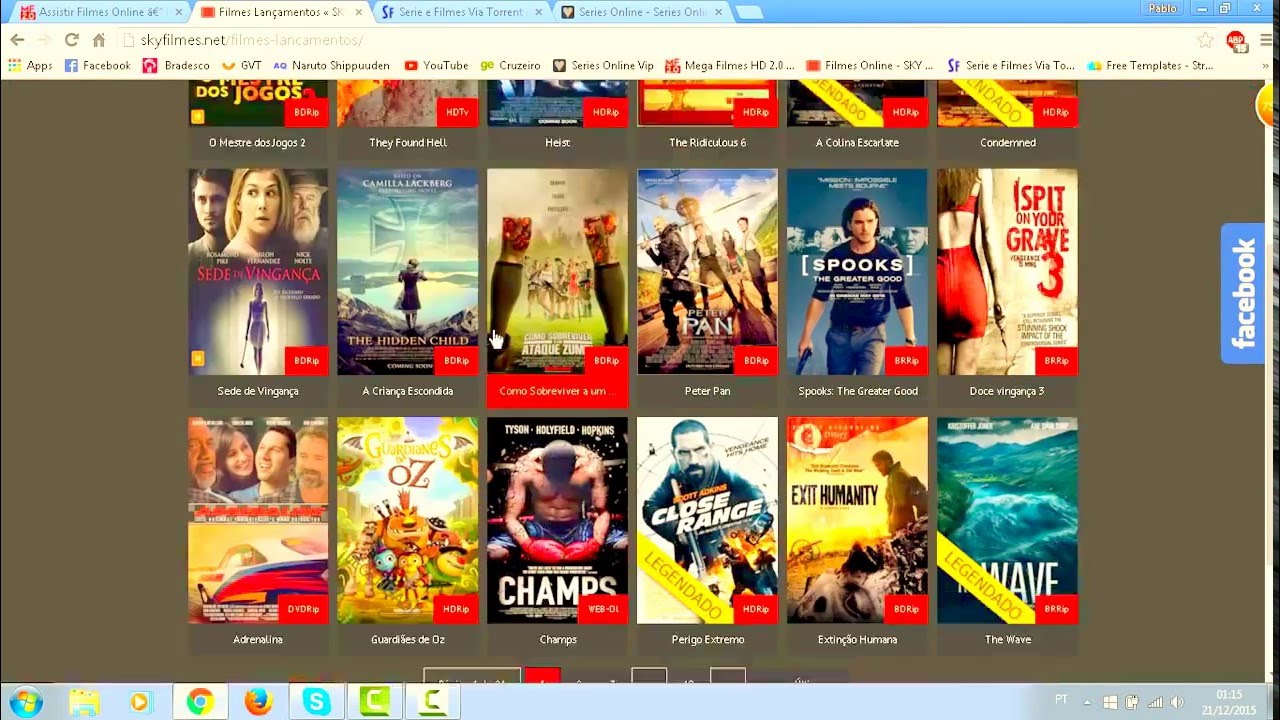Viewport: 1280px width, 720px height.
Task: Open the Adrenalina movie poster
Action: click(x=258, y=520)
